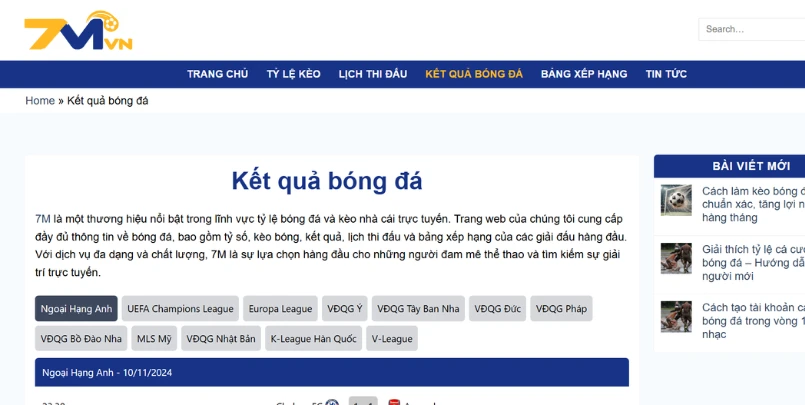Image resolution: width=805 pixels, height=405 pixels.
Task: Open Lịch Thi Đấu menu item
Action: (x=372, y=74)
